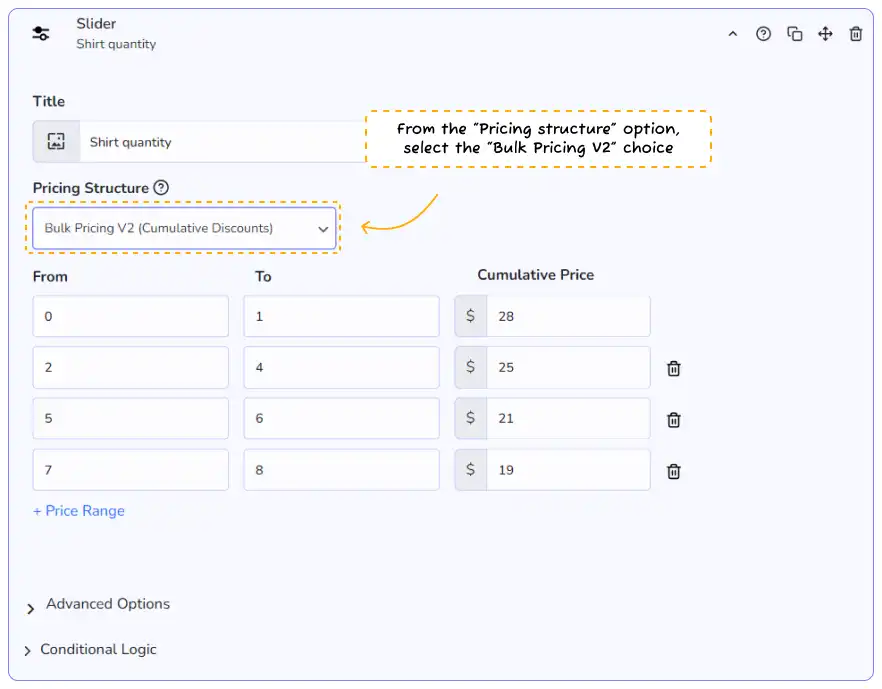
Task: Click the To field containing 8
Action: click(x=341, y=470)
